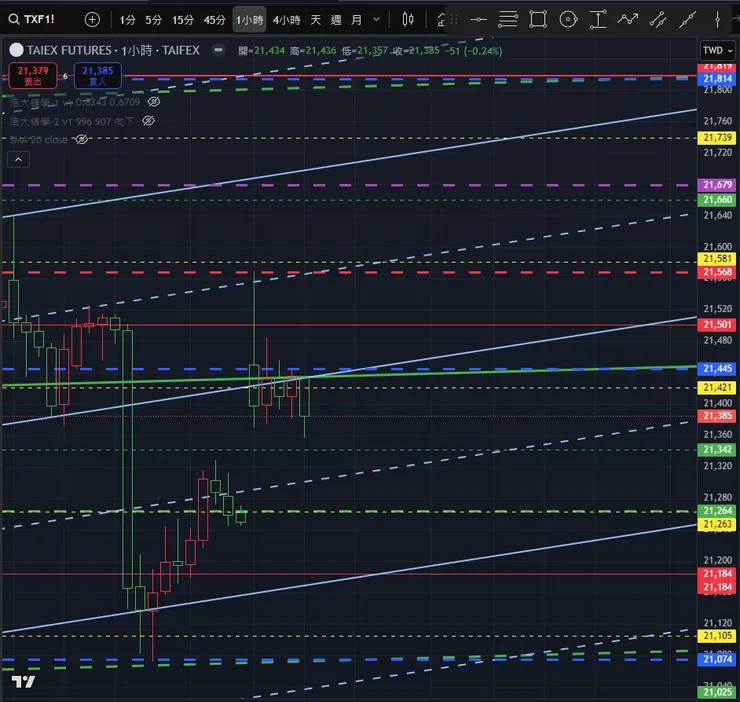Switch to the 1分 interval

click(127, 20)
